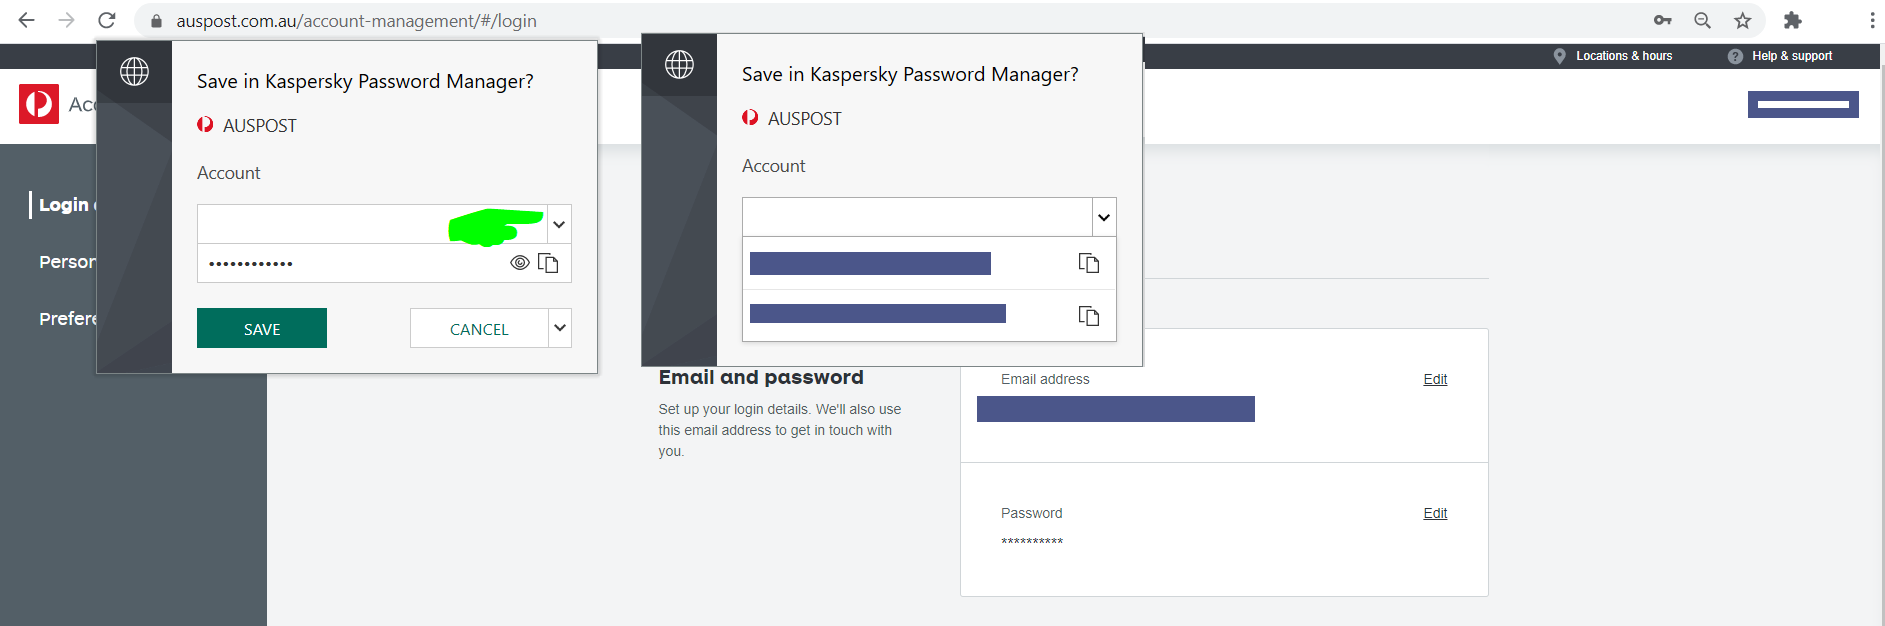This screenshot has height=626, width=1885.
Task: Copy the first account entry in dropdown list
Action: pos(1089,263)
